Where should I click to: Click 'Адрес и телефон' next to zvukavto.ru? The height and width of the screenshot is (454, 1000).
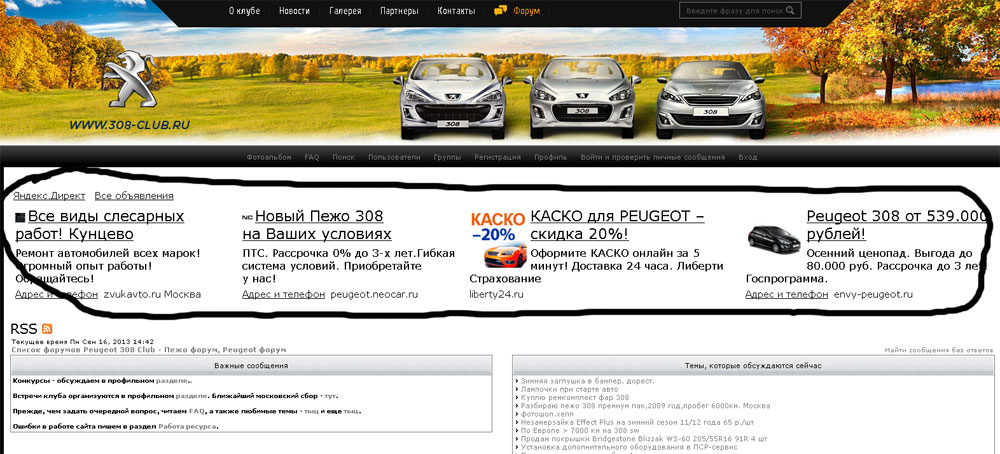point(56,295)
